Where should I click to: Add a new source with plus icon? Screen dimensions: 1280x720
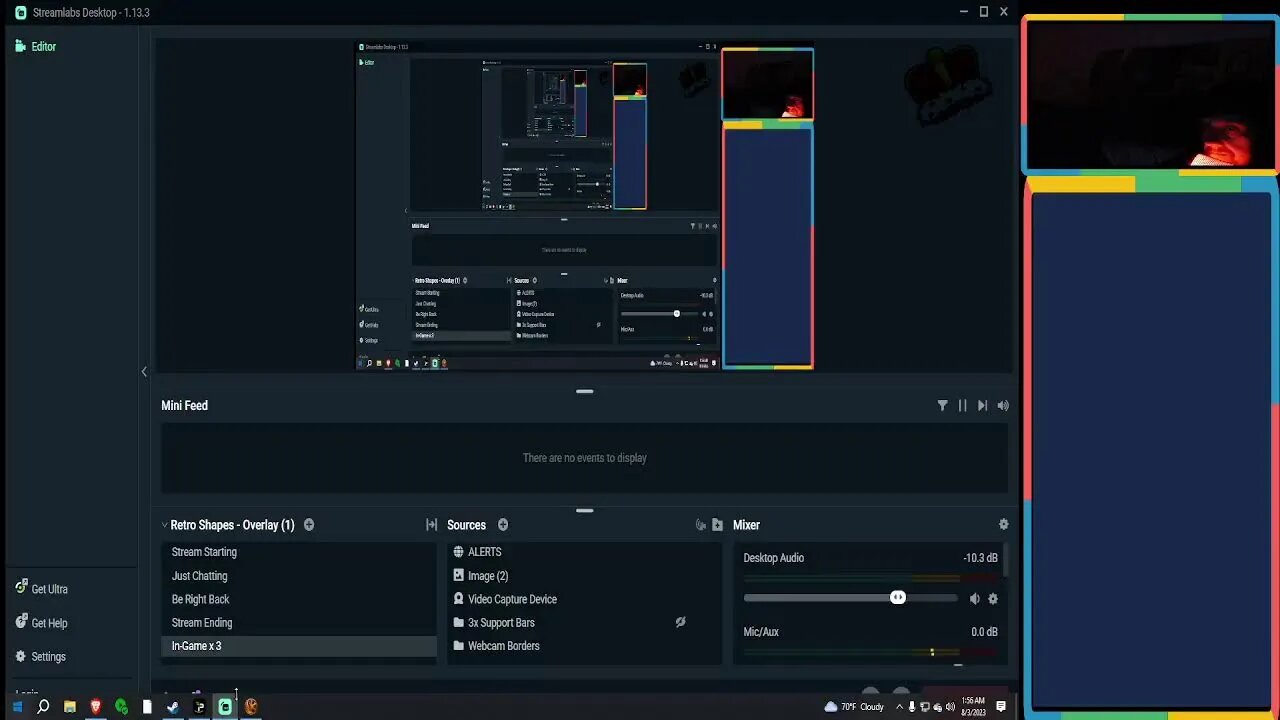[503, 525]
